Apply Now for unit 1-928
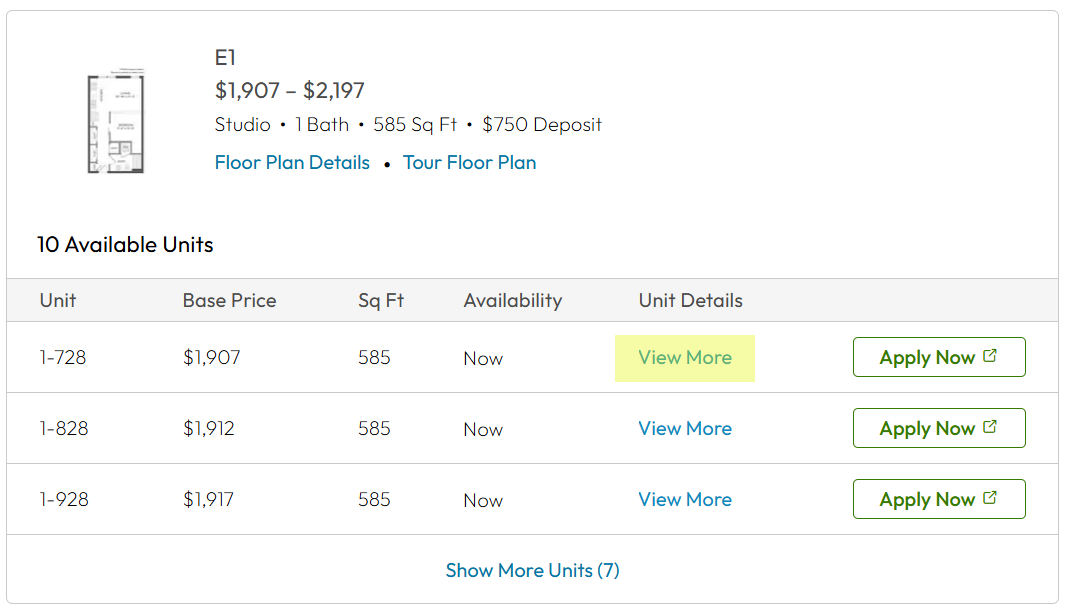 pos(939,499)
